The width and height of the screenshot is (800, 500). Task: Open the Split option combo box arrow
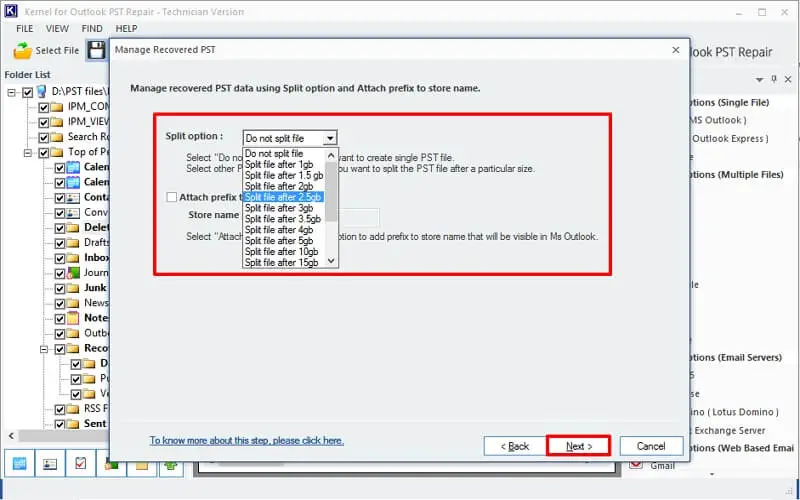coord(330,138)
